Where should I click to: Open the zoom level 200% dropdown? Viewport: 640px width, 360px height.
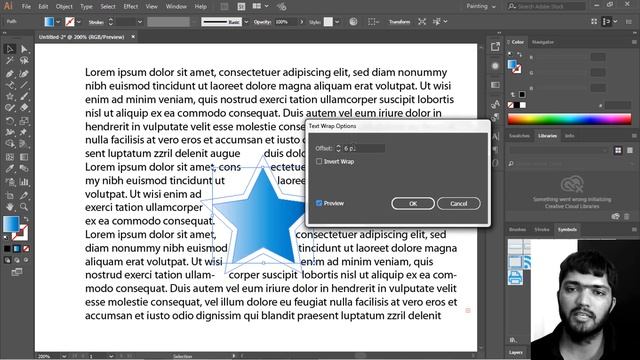[x=64, y=356]
